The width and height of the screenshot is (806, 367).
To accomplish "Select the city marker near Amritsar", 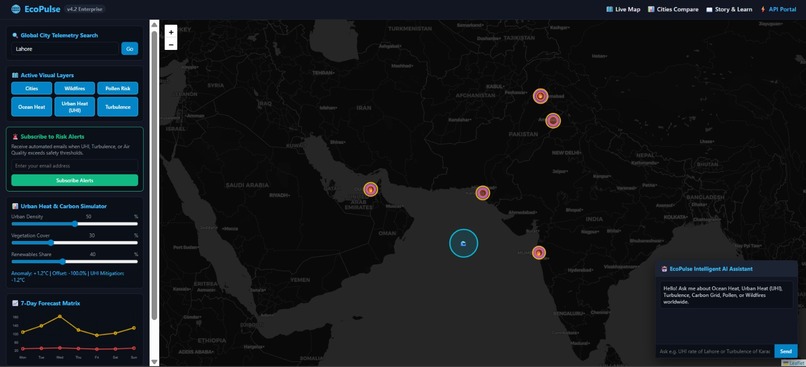I will 553,121.
